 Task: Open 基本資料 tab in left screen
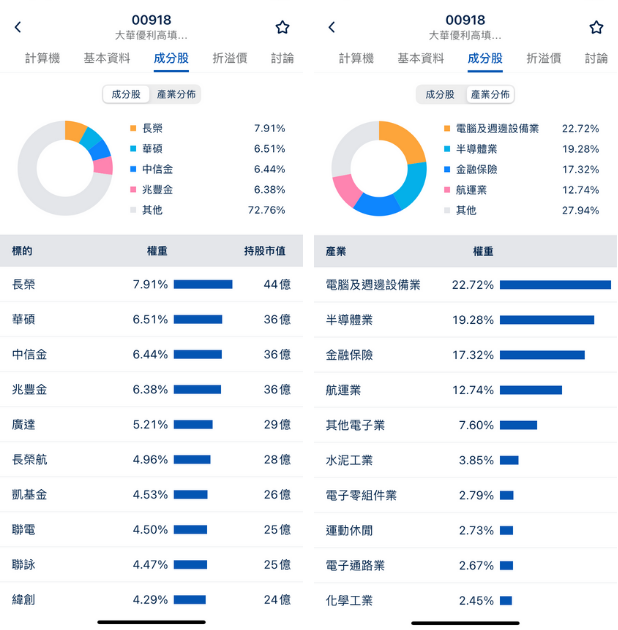[107, 58]
